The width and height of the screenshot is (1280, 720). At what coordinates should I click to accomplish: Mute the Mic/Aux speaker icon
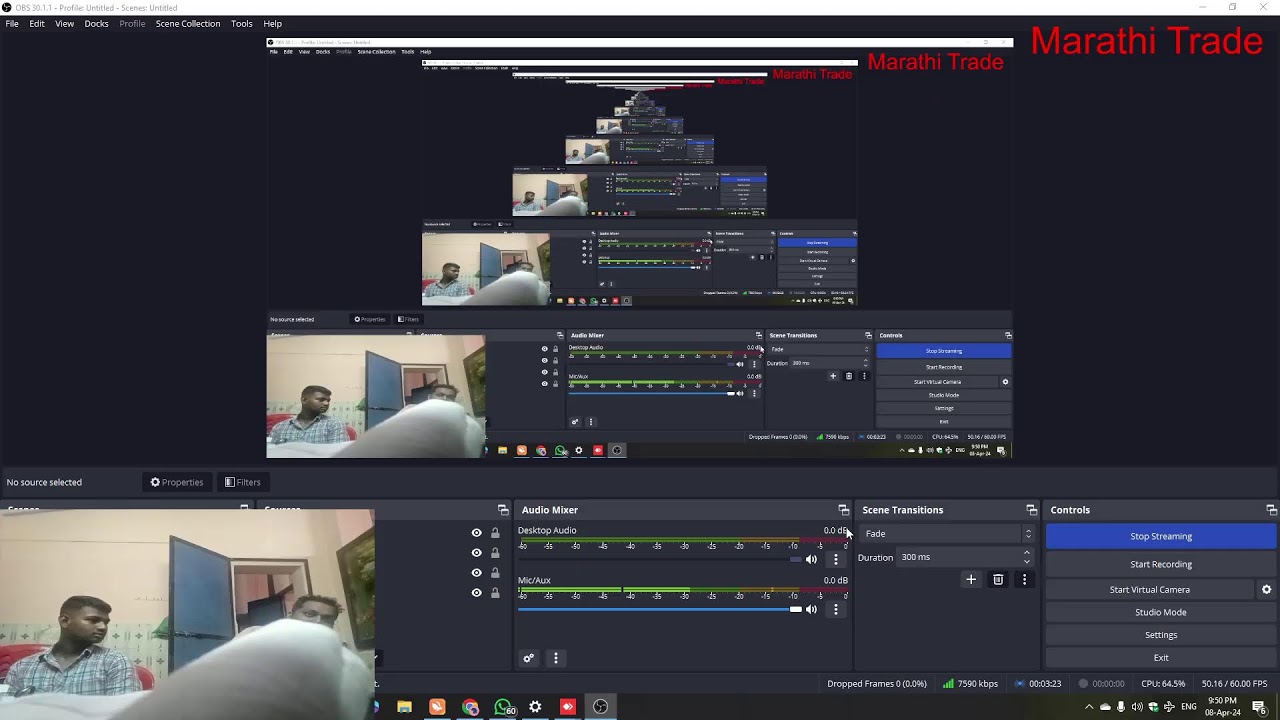click(811, 609)
